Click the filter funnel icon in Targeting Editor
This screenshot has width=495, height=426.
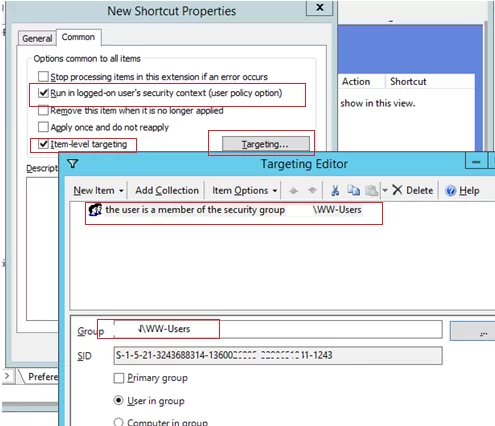coord(73,163)
